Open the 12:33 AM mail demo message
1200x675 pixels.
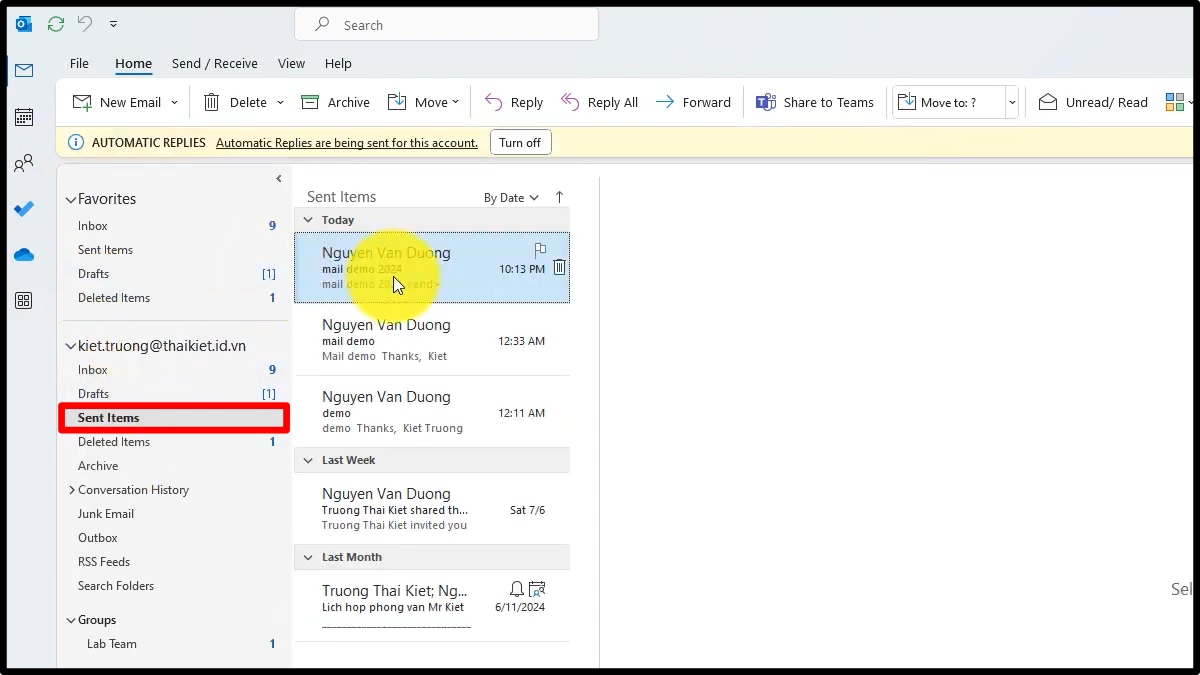pyautogui.click(x=432, y=340)
